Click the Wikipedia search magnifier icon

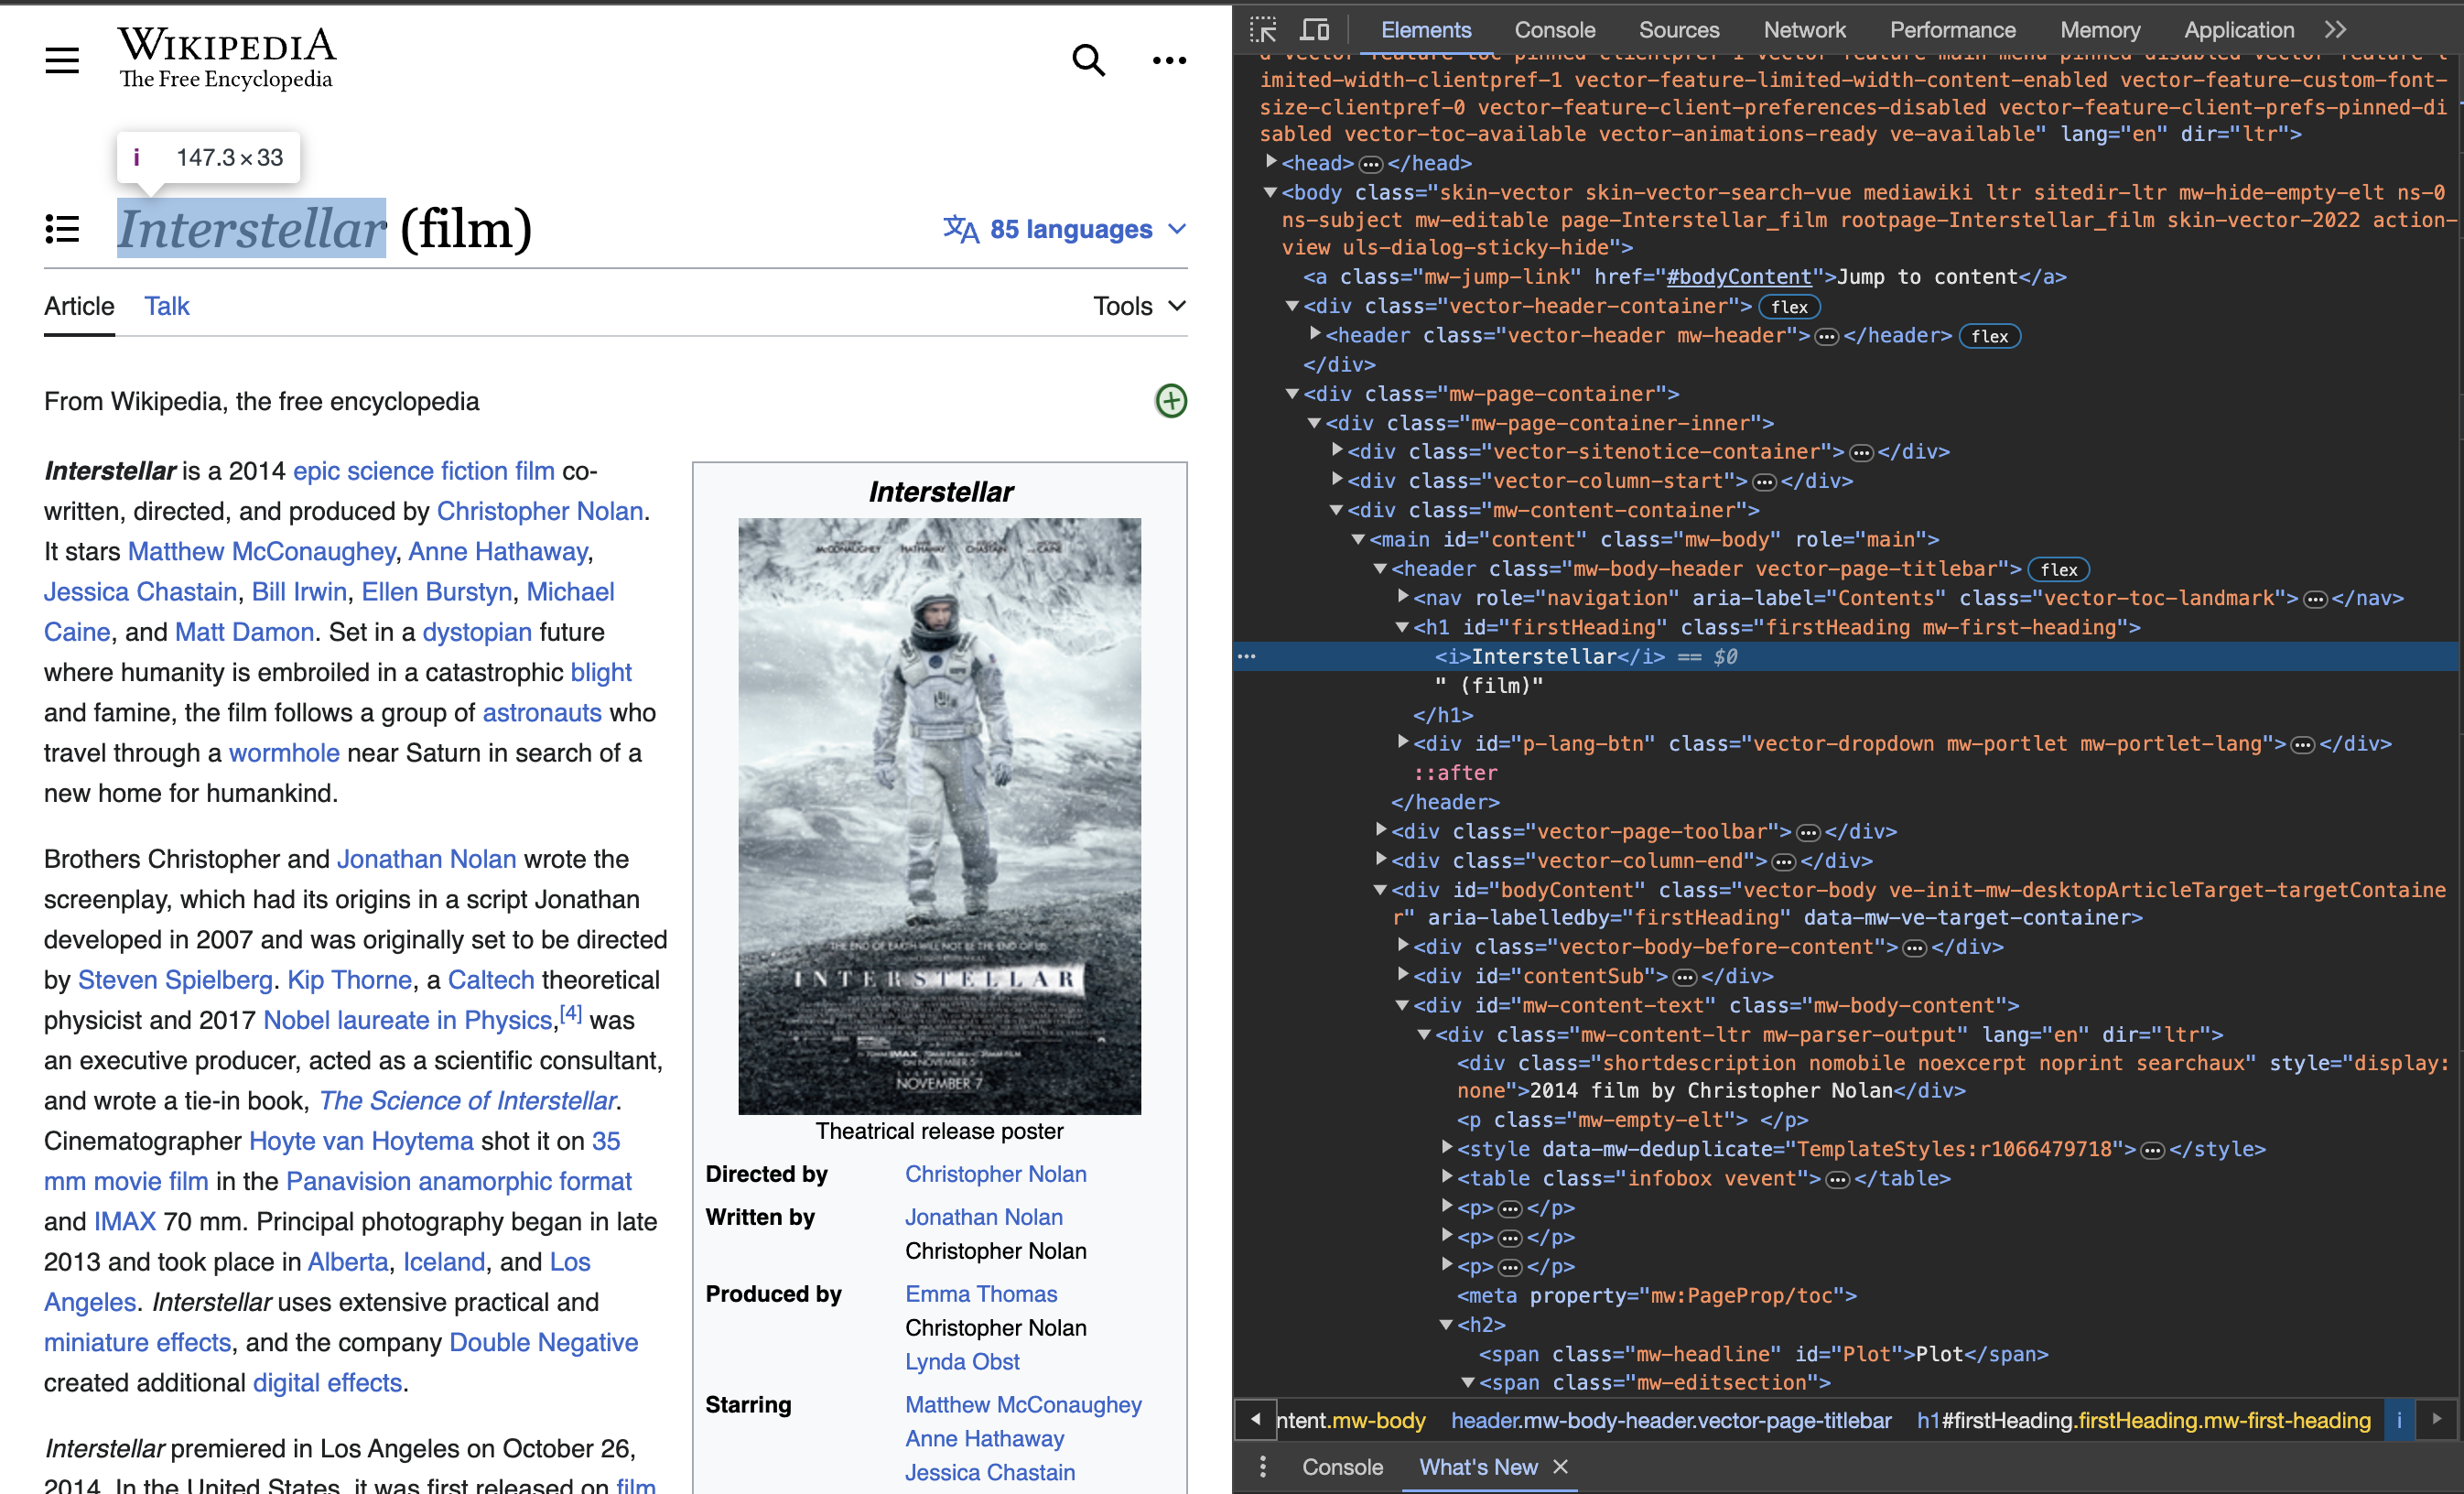1088,60
